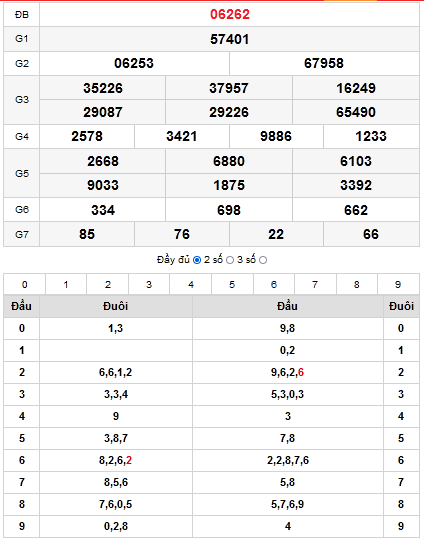Click the G5 number 3392

[x=356, y=185]
